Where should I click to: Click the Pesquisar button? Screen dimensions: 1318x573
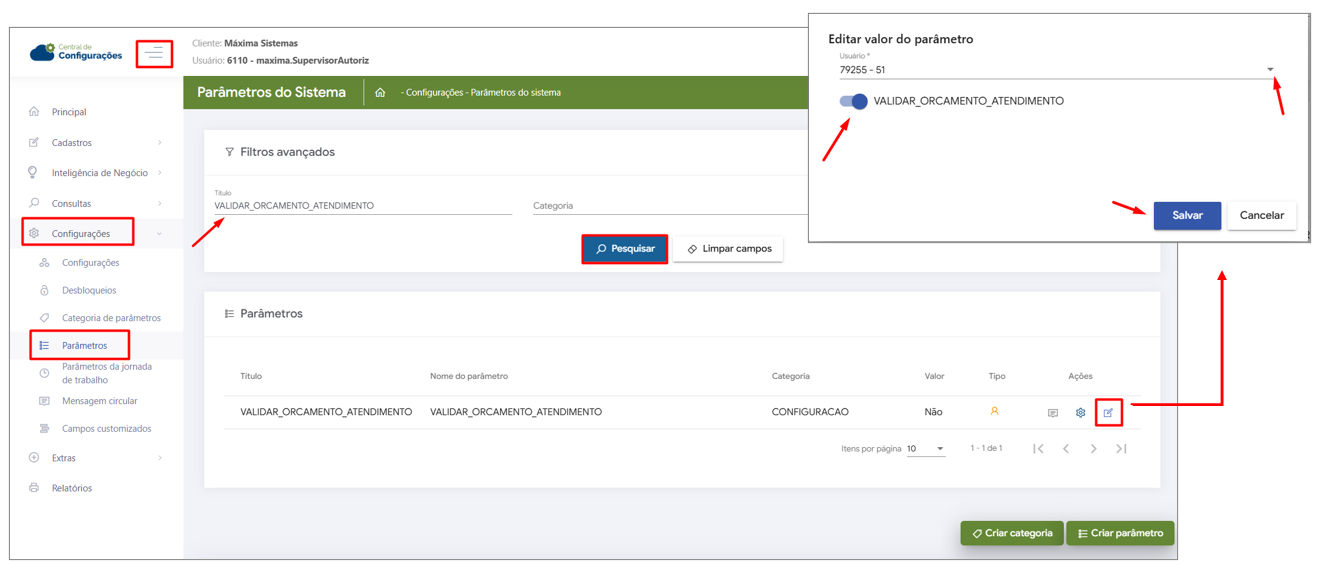pyautogui.click(x=625, y=249)
